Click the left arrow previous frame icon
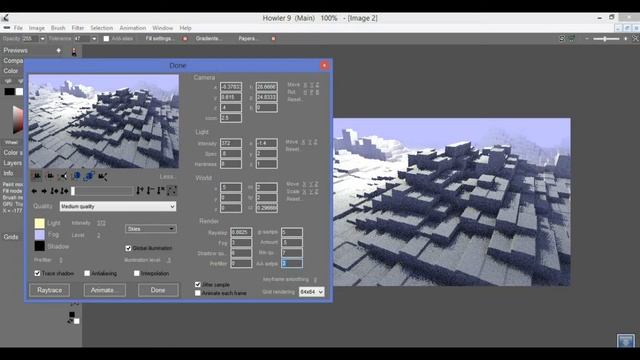 pos(34,191)
